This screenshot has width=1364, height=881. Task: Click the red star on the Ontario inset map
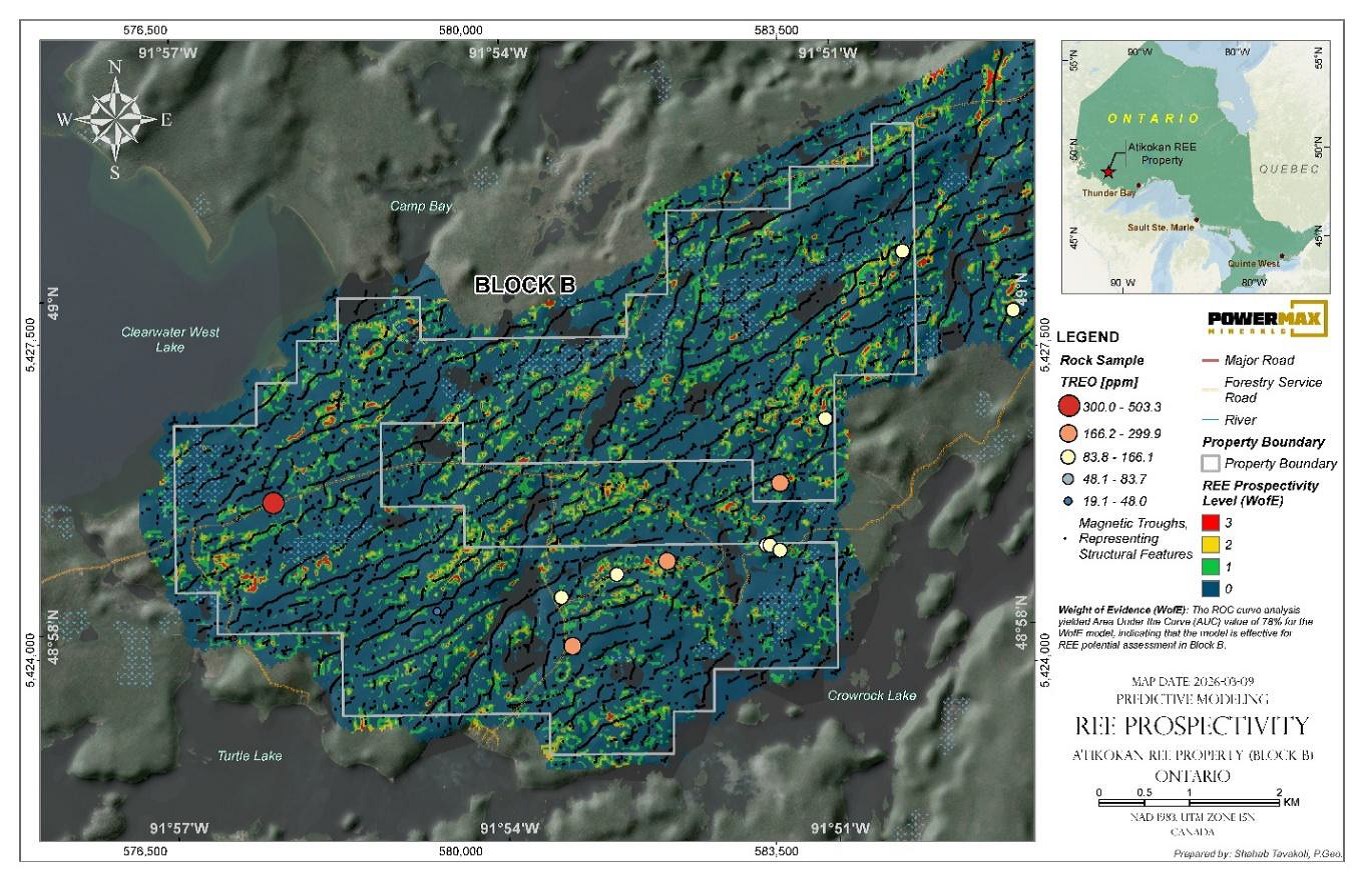click(1108, 172)
